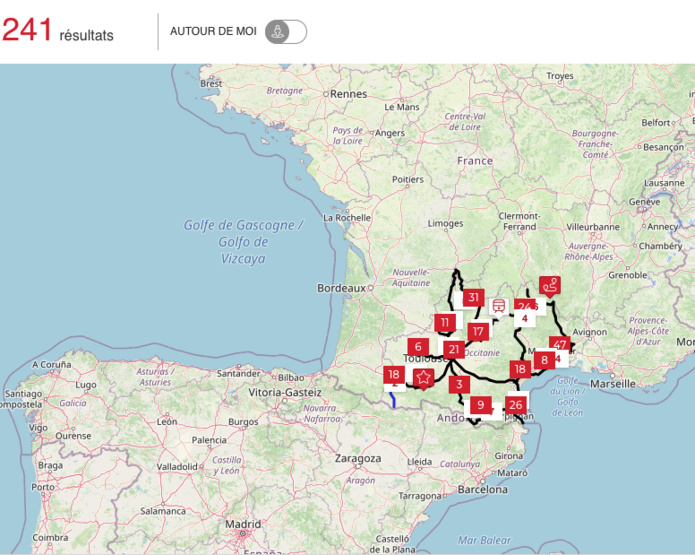
Task: Click the 241 résultats count
Action: (58, 32)
